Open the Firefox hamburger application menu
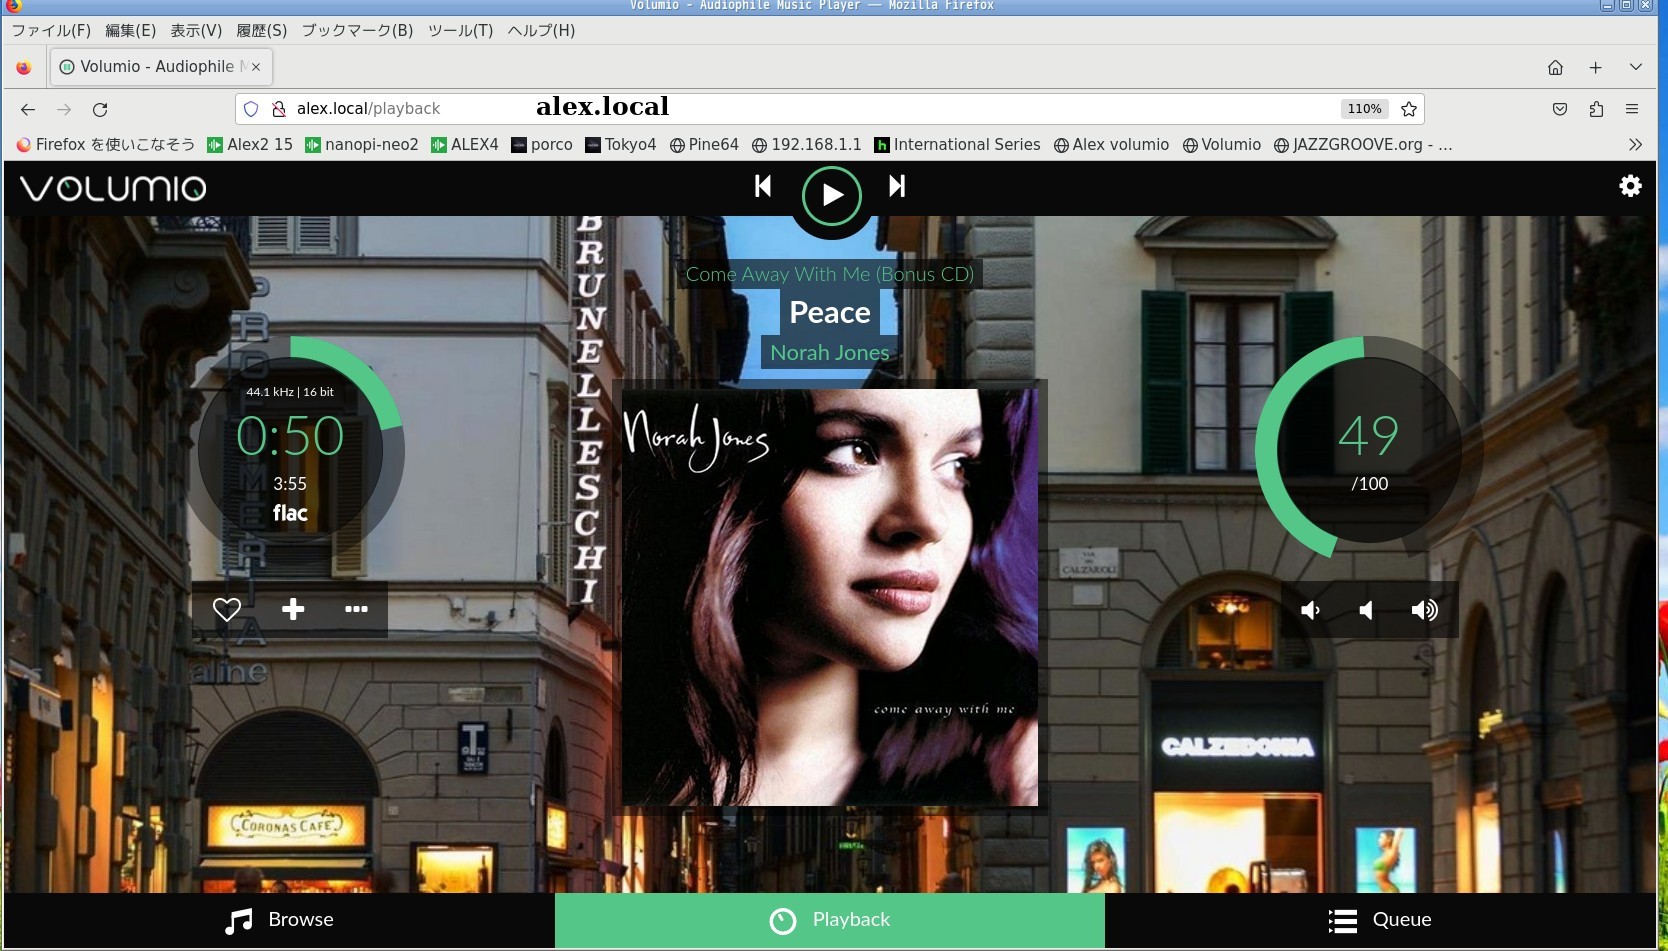This screenshot has height=951, width=1668. pos(1632,109)
